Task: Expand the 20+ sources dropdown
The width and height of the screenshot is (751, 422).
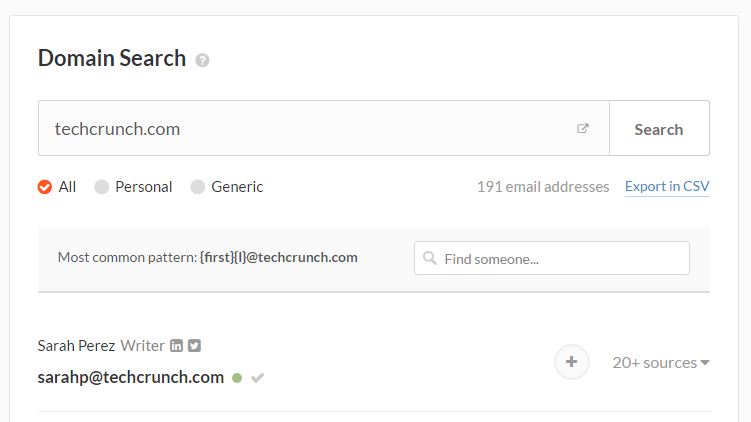Action: 660,363
